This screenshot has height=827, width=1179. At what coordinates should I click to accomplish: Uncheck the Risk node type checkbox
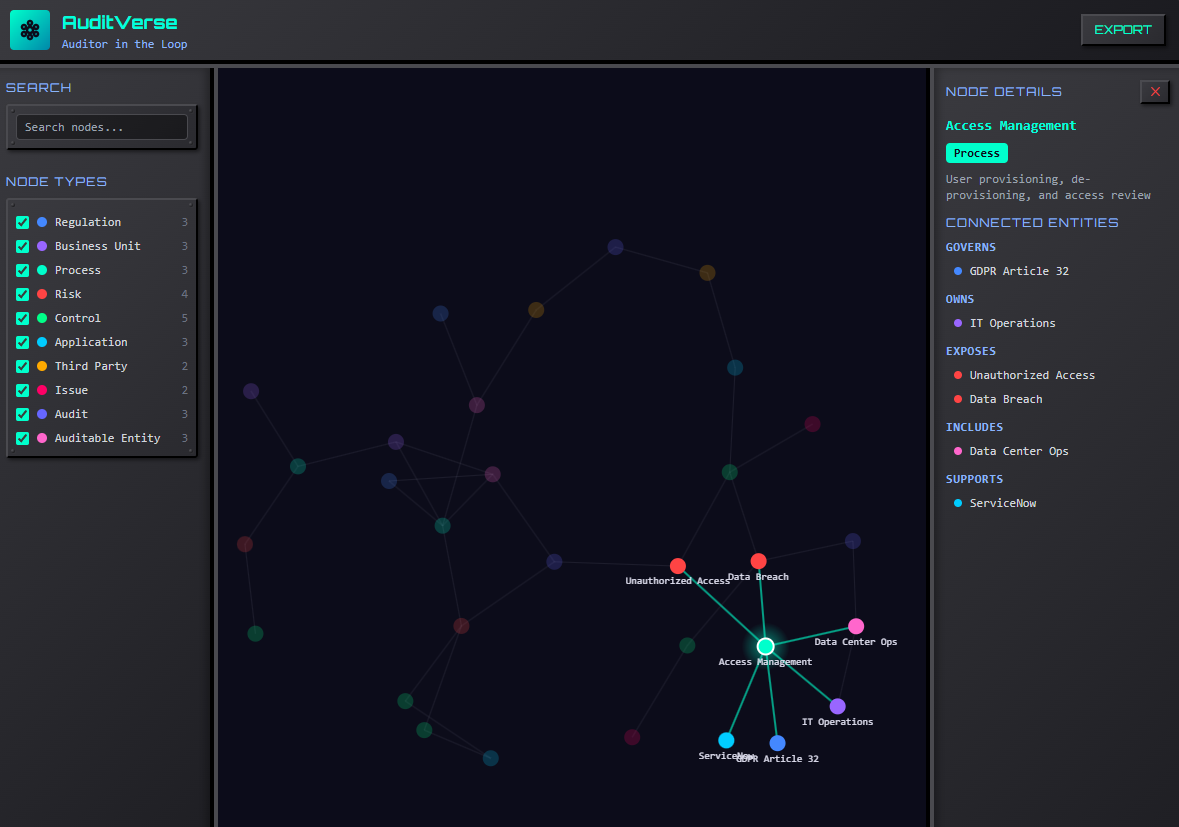(x=22, y=294)
